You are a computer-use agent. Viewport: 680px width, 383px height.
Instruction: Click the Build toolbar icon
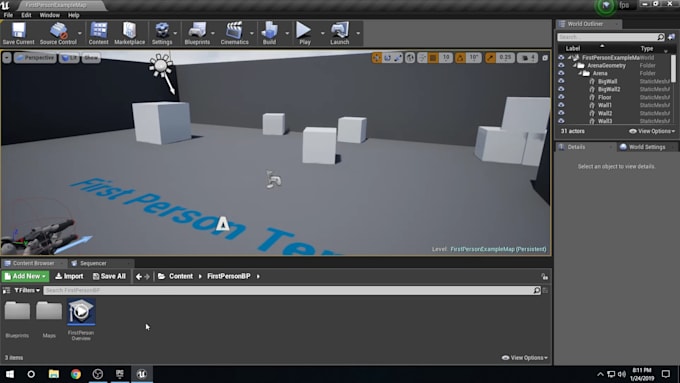click(x=269, y=33)
